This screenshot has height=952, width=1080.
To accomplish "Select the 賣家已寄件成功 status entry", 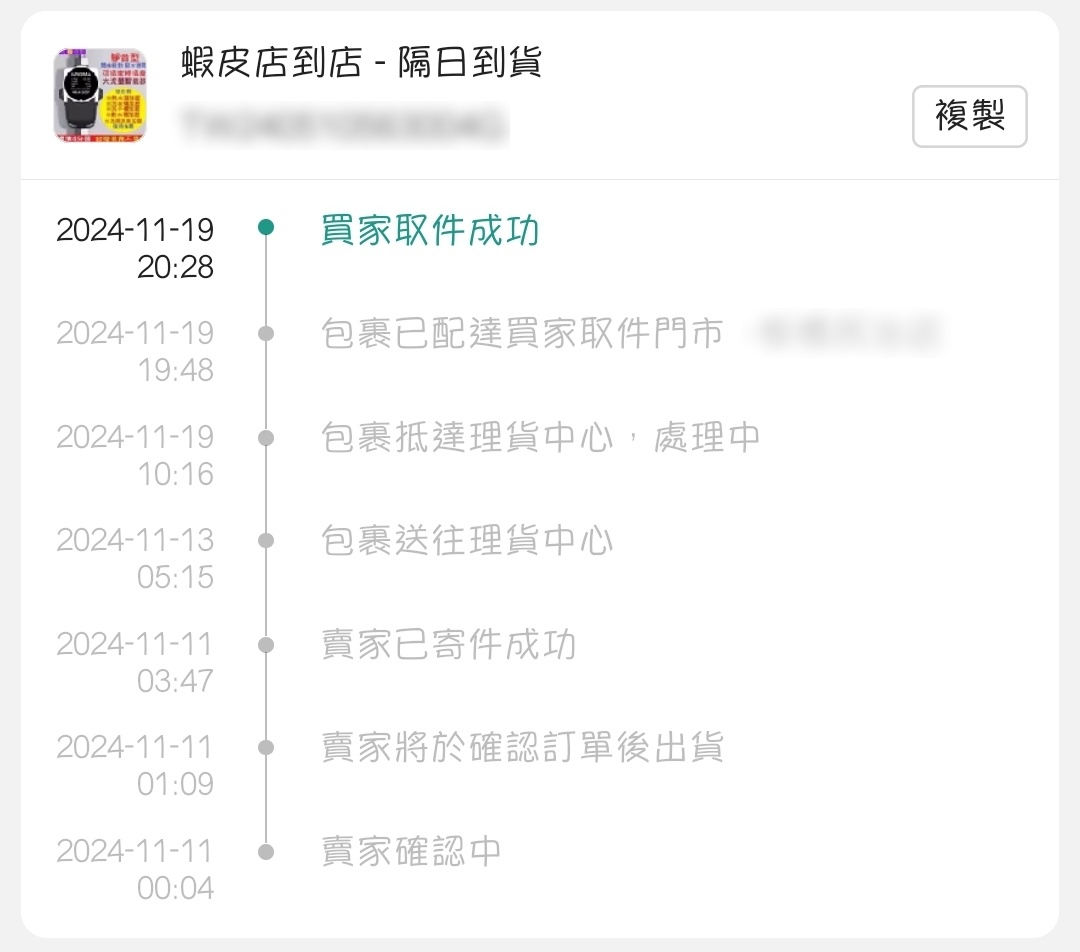I will click(x=448, y=645).
